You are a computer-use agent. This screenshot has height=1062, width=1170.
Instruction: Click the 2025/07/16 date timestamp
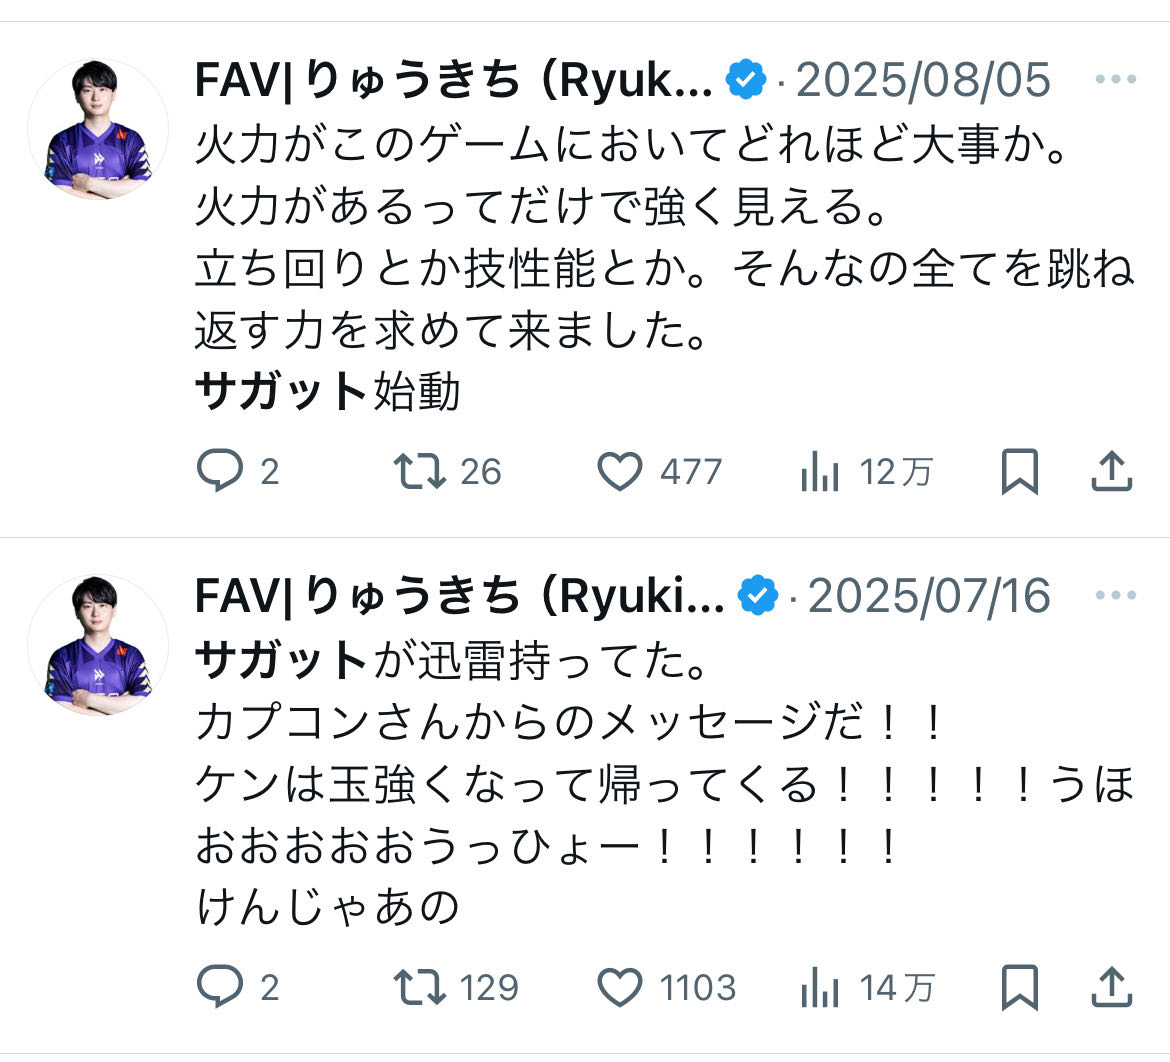(x=929, y=597)
